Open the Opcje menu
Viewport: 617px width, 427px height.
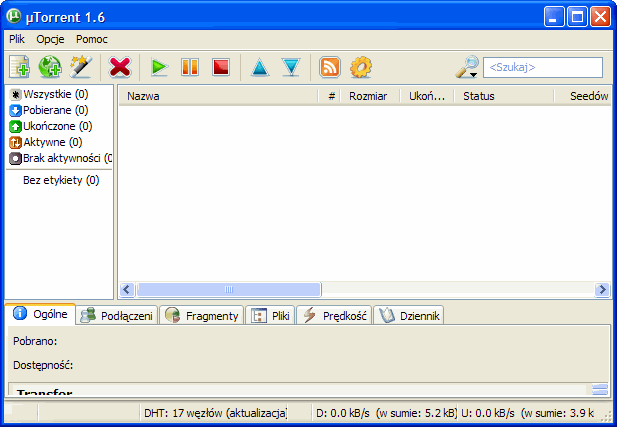point(50,39)
